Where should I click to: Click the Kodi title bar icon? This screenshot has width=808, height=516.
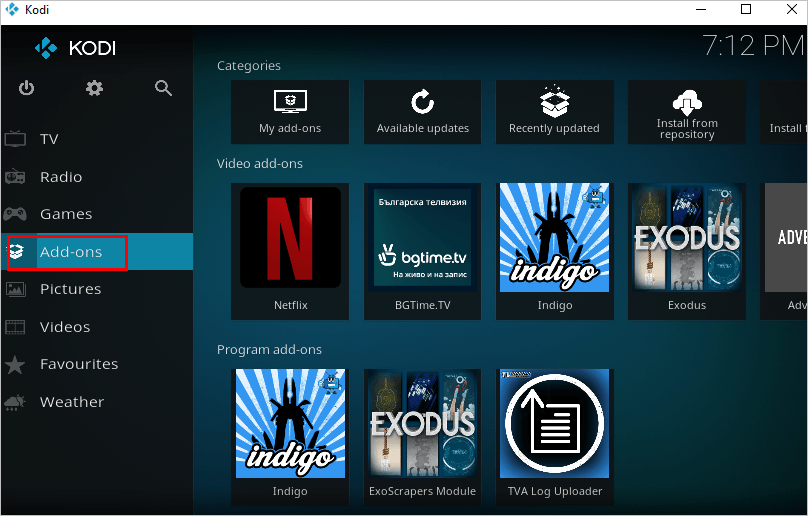click(x=12, y=10)
